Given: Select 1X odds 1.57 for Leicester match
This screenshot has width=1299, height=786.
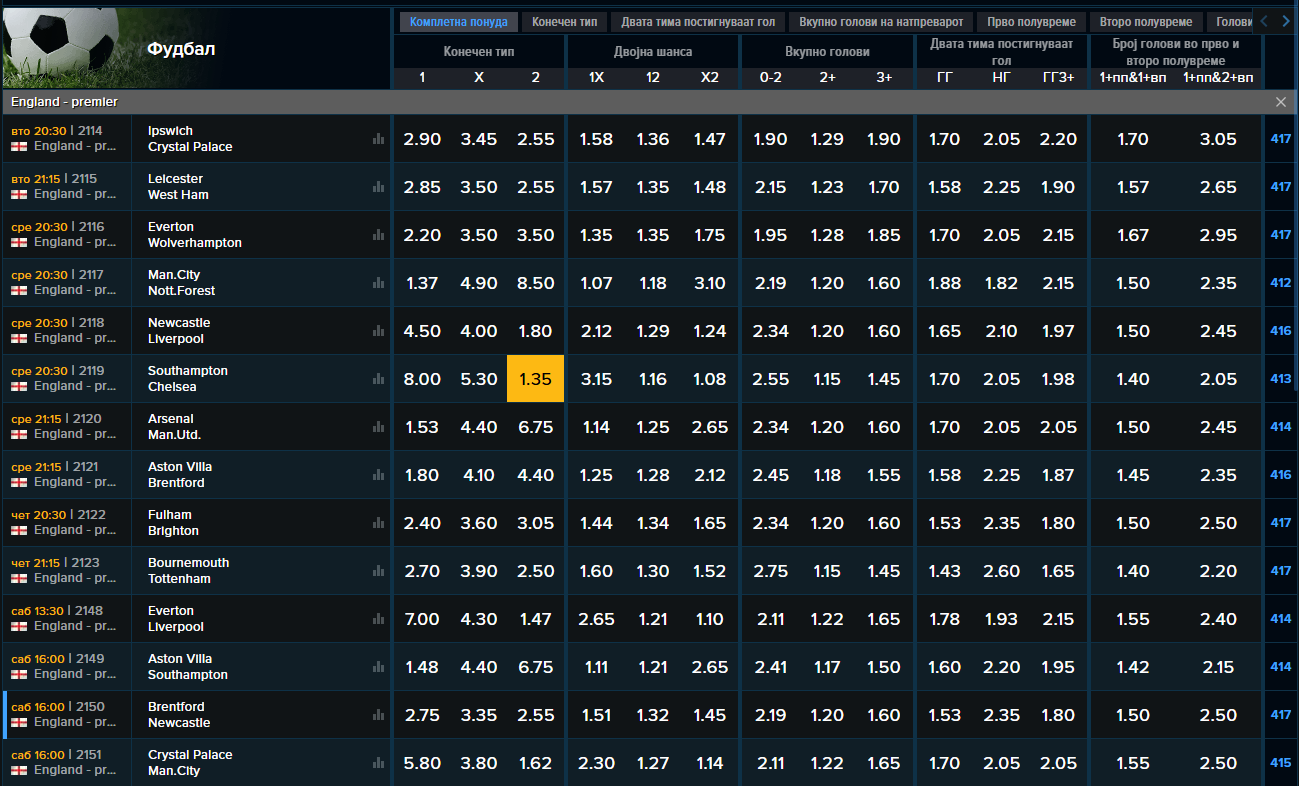Looking at the screenshot, I should click(596, 187).
